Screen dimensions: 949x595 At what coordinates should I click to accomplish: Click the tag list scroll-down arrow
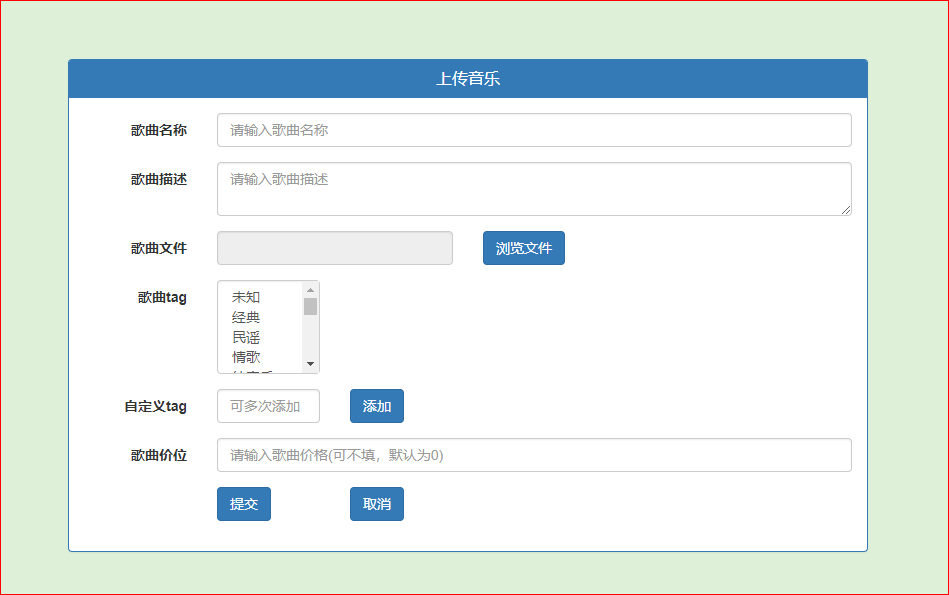click(310, 364)
